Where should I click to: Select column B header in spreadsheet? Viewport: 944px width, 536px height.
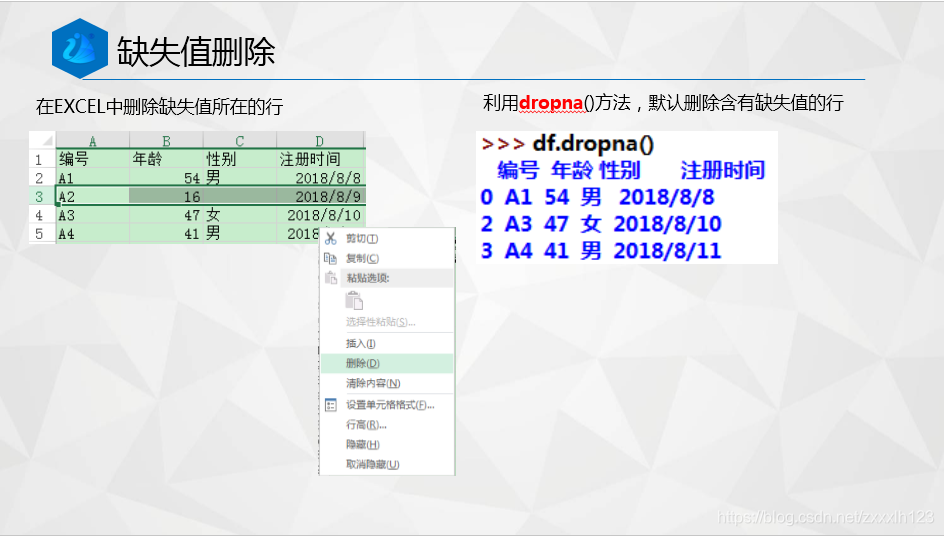(166, 140)
